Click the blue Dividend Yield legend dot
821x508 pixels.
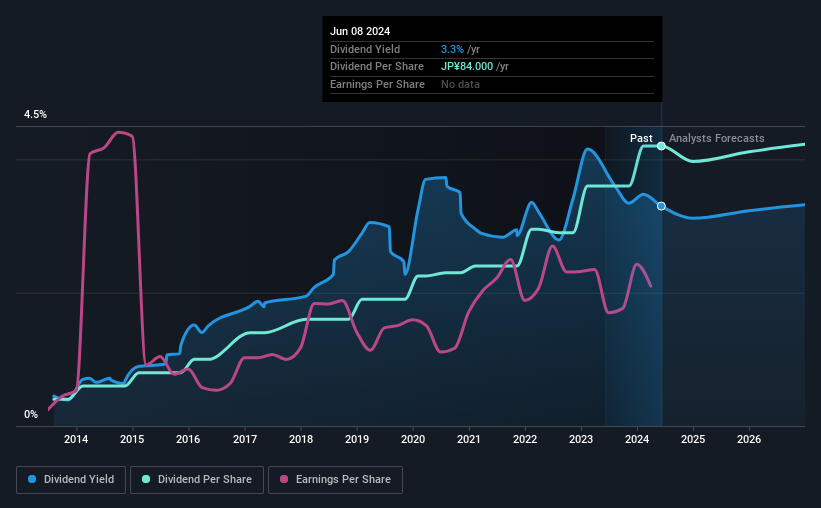pyautogui.click(x=32, y=479)
